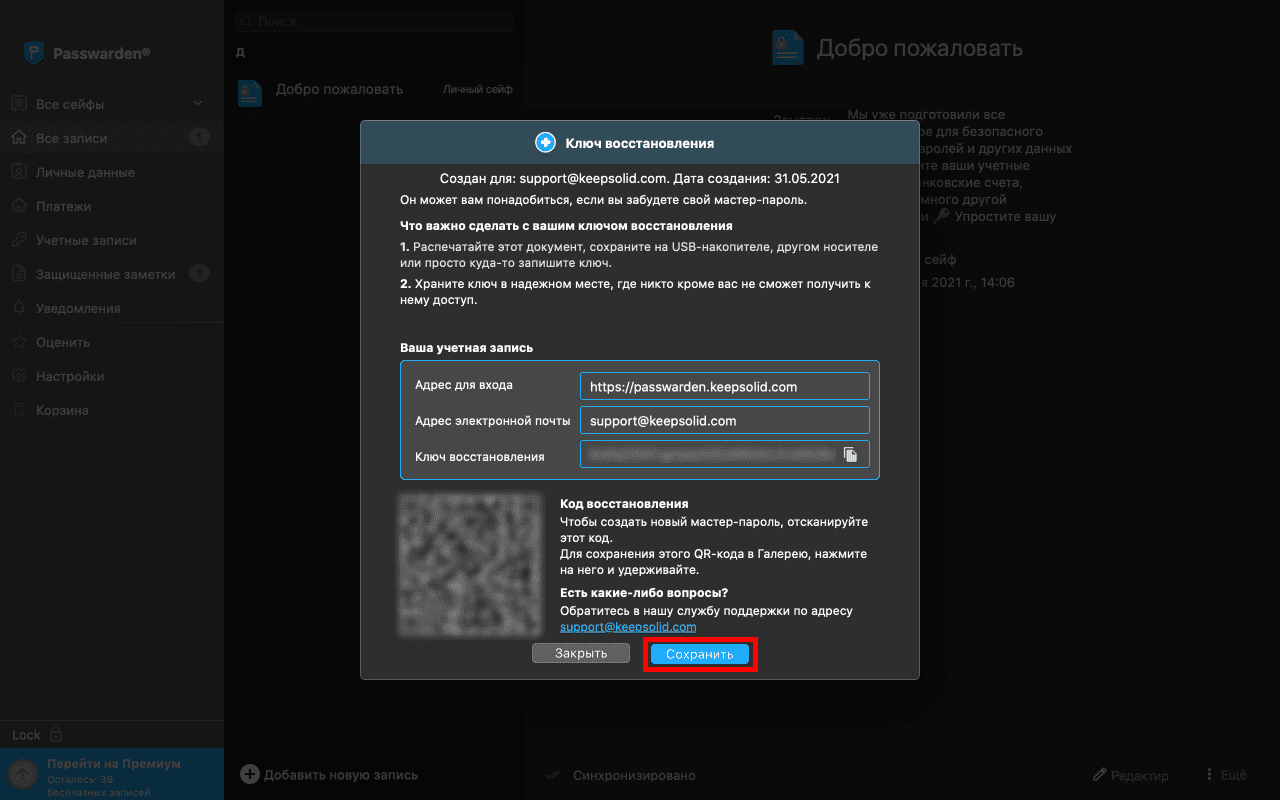Open Защищенные заметки section
Viewport: 1280px width, 800px height.
tap(105, 274)
